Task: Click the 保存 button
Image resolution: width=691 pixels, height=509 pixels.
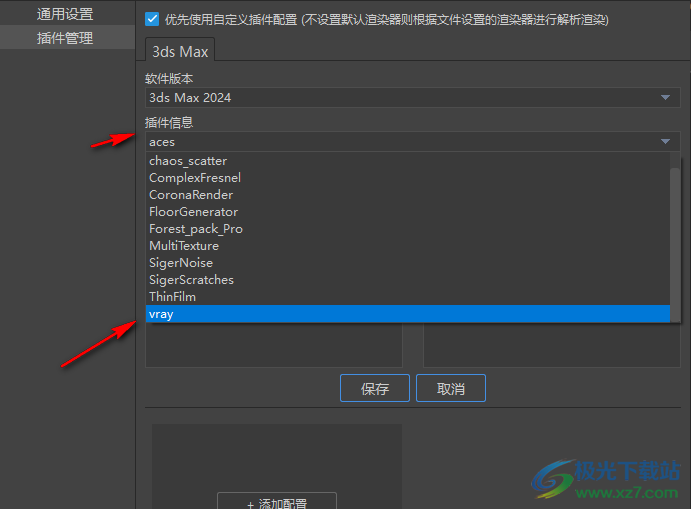Action: coord(375,388)
